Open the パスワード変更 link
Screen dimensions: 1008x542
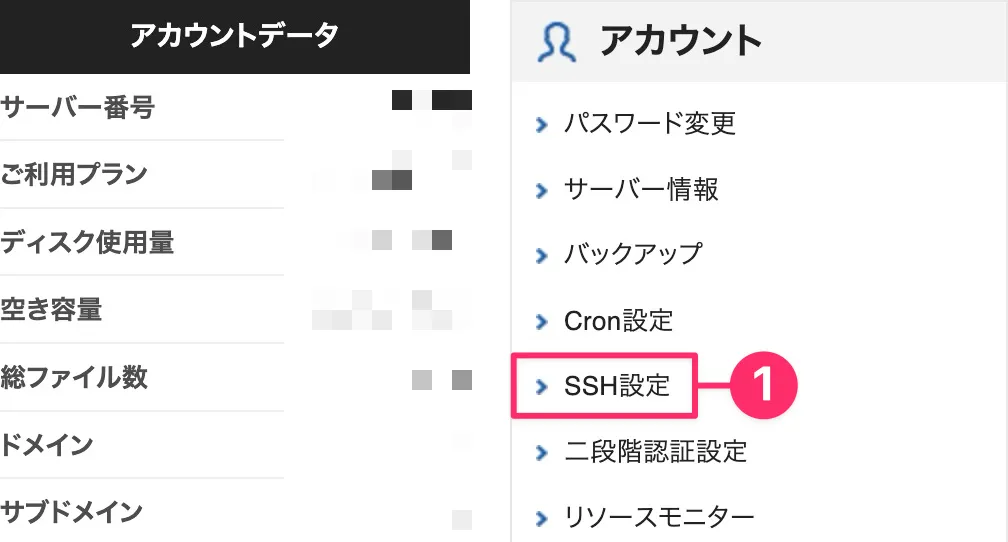(650, 123)
